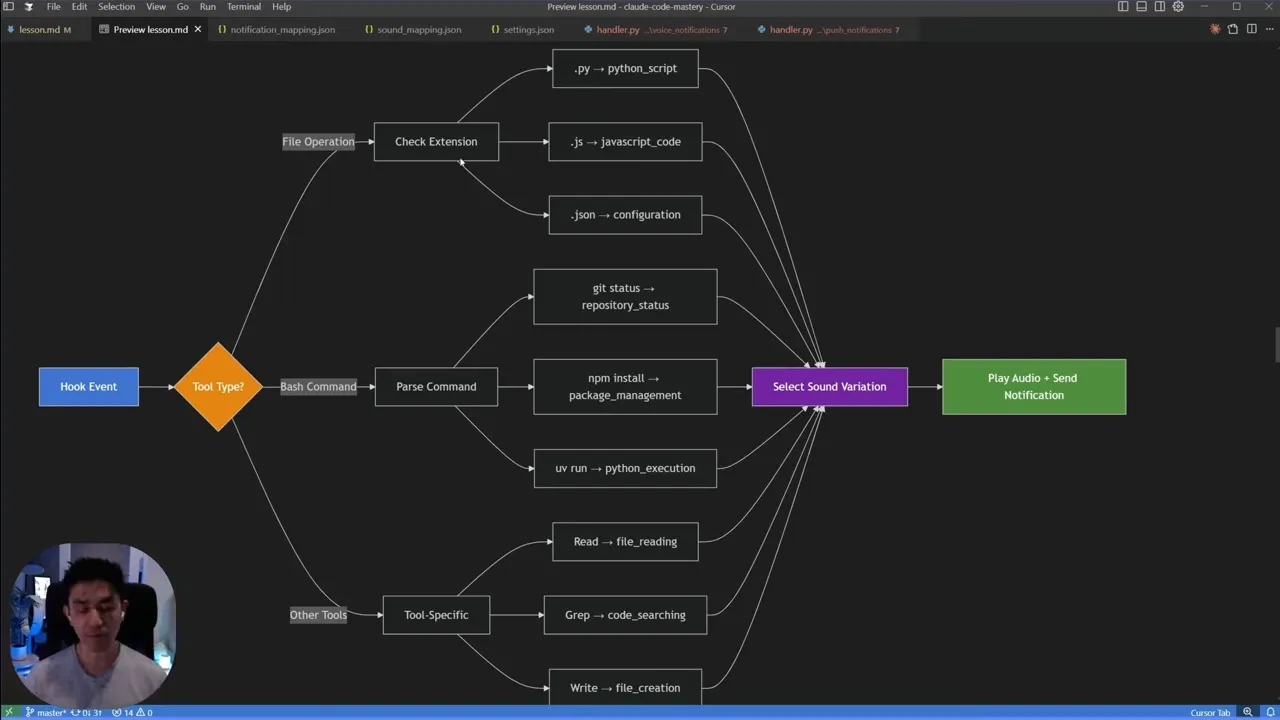Open the File menu

(x=53, y=7)
